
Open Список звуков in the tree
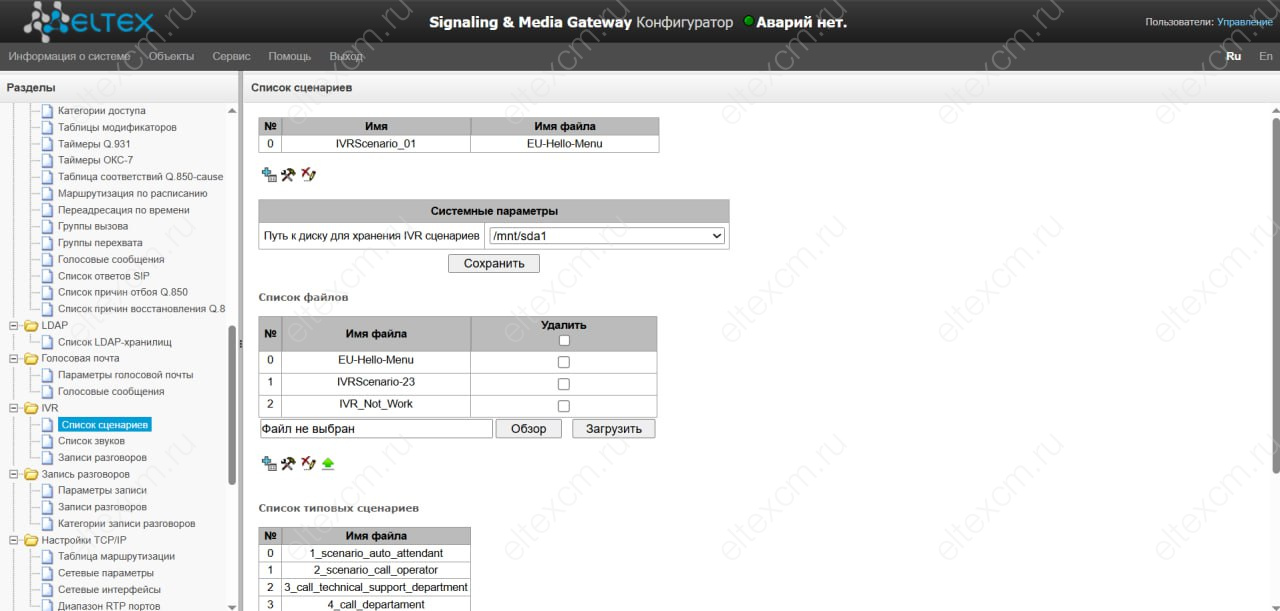[x=91, y=441]
